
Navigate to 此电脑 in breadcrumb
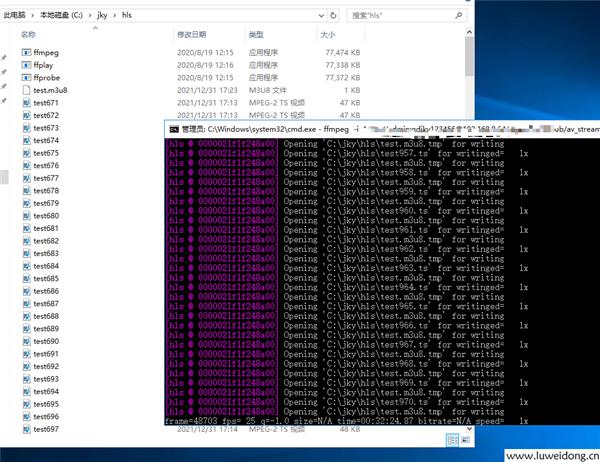[17, 15]
